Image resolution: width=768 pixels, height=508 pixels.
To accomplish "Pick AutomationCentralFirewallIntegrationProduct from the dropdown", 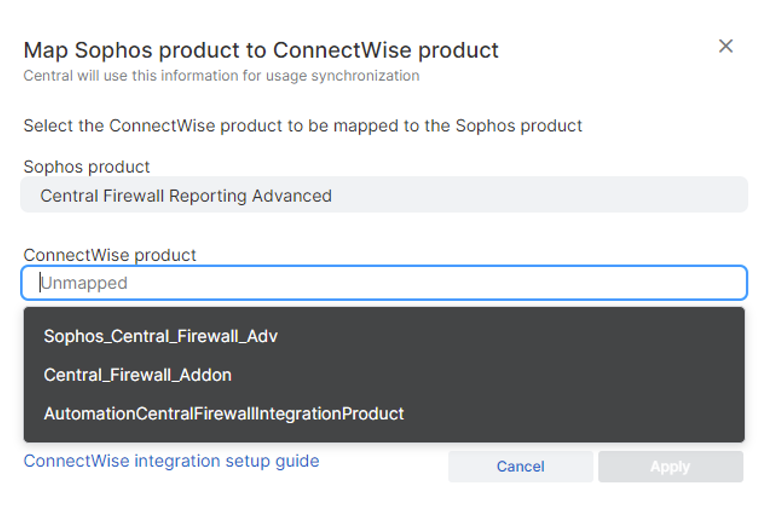I will (223, 413).
